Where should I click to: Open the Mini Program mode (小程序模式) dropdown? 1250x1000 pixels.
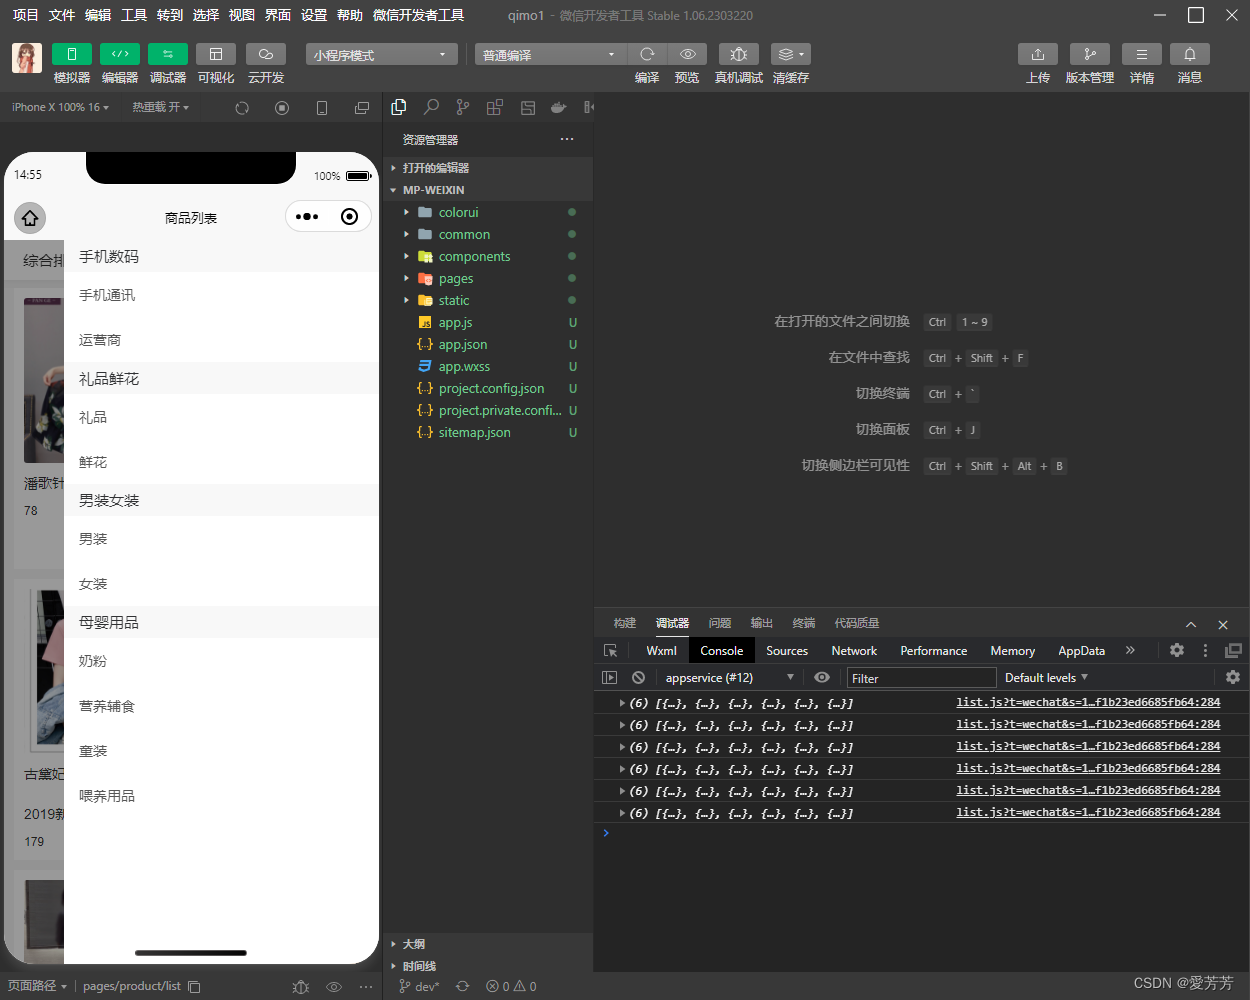click(382, 54)
